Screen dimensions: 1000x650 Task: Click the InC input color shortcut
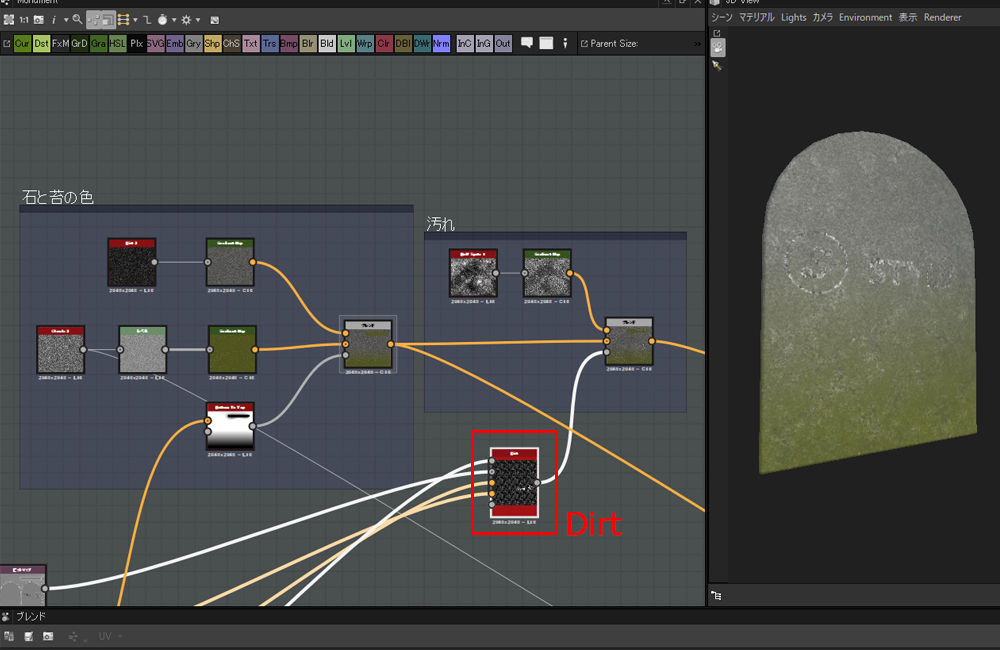pyautogui.click(x=465, y=43)
